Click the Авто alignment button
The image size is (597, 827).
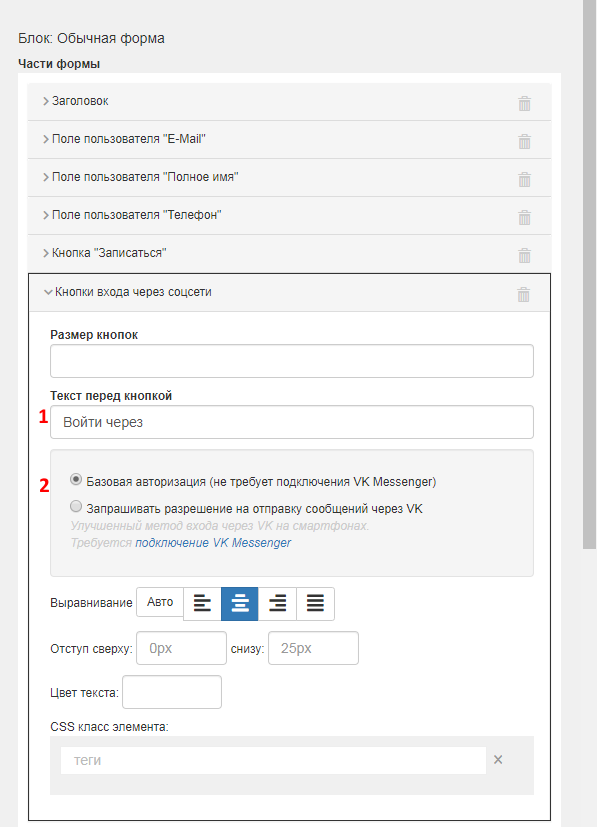tap(160, 602)
